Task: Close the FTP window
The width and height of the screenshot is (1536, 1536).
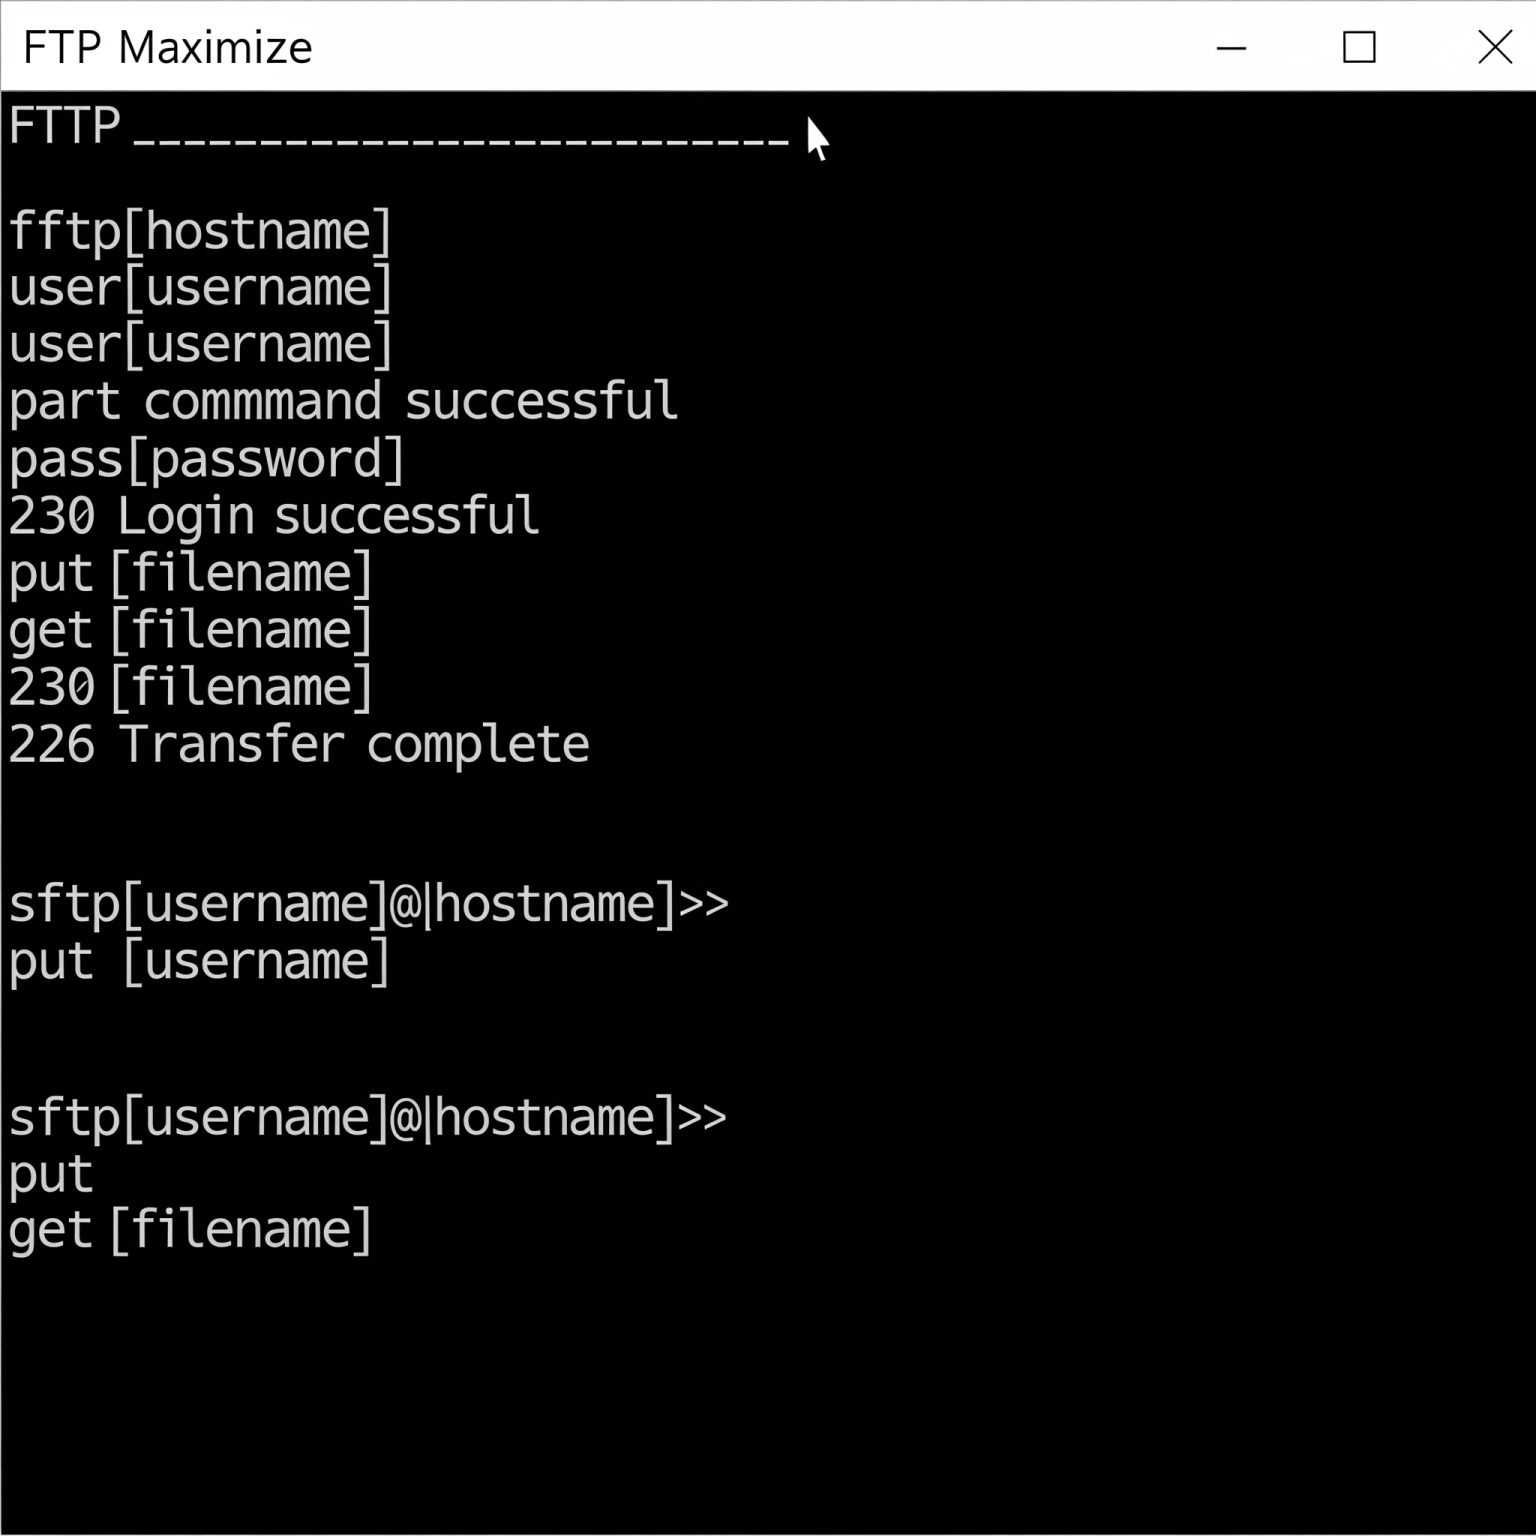Action: coord(1495,47)
